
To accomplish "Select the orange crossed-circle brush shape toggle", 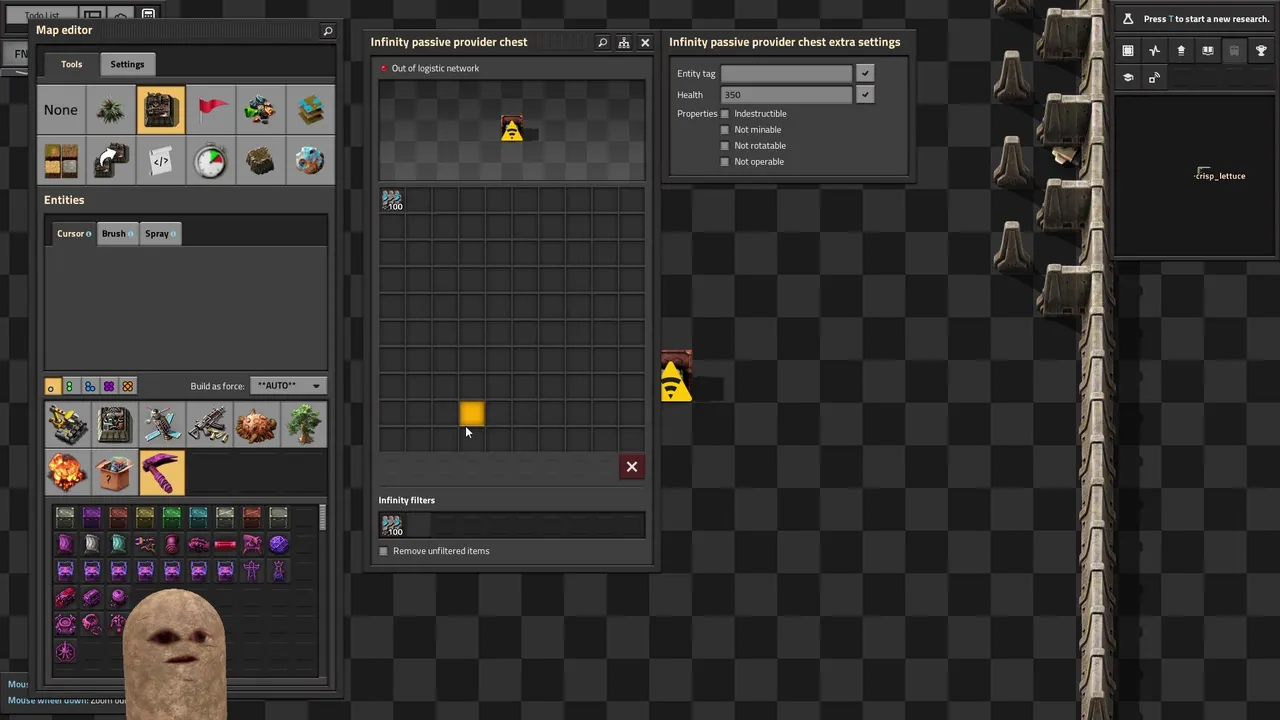I will tap(127, 386).
